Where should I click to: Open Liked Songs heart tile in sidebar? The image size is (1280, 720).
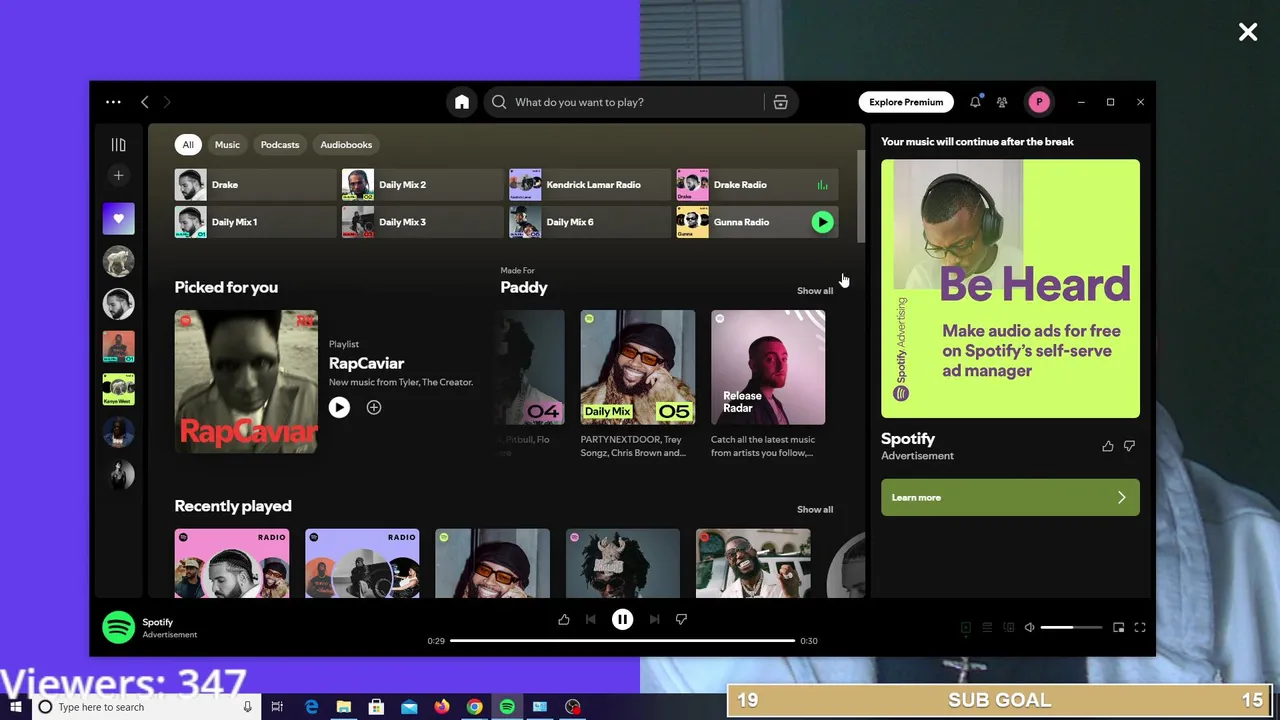(x=118, y=219)
